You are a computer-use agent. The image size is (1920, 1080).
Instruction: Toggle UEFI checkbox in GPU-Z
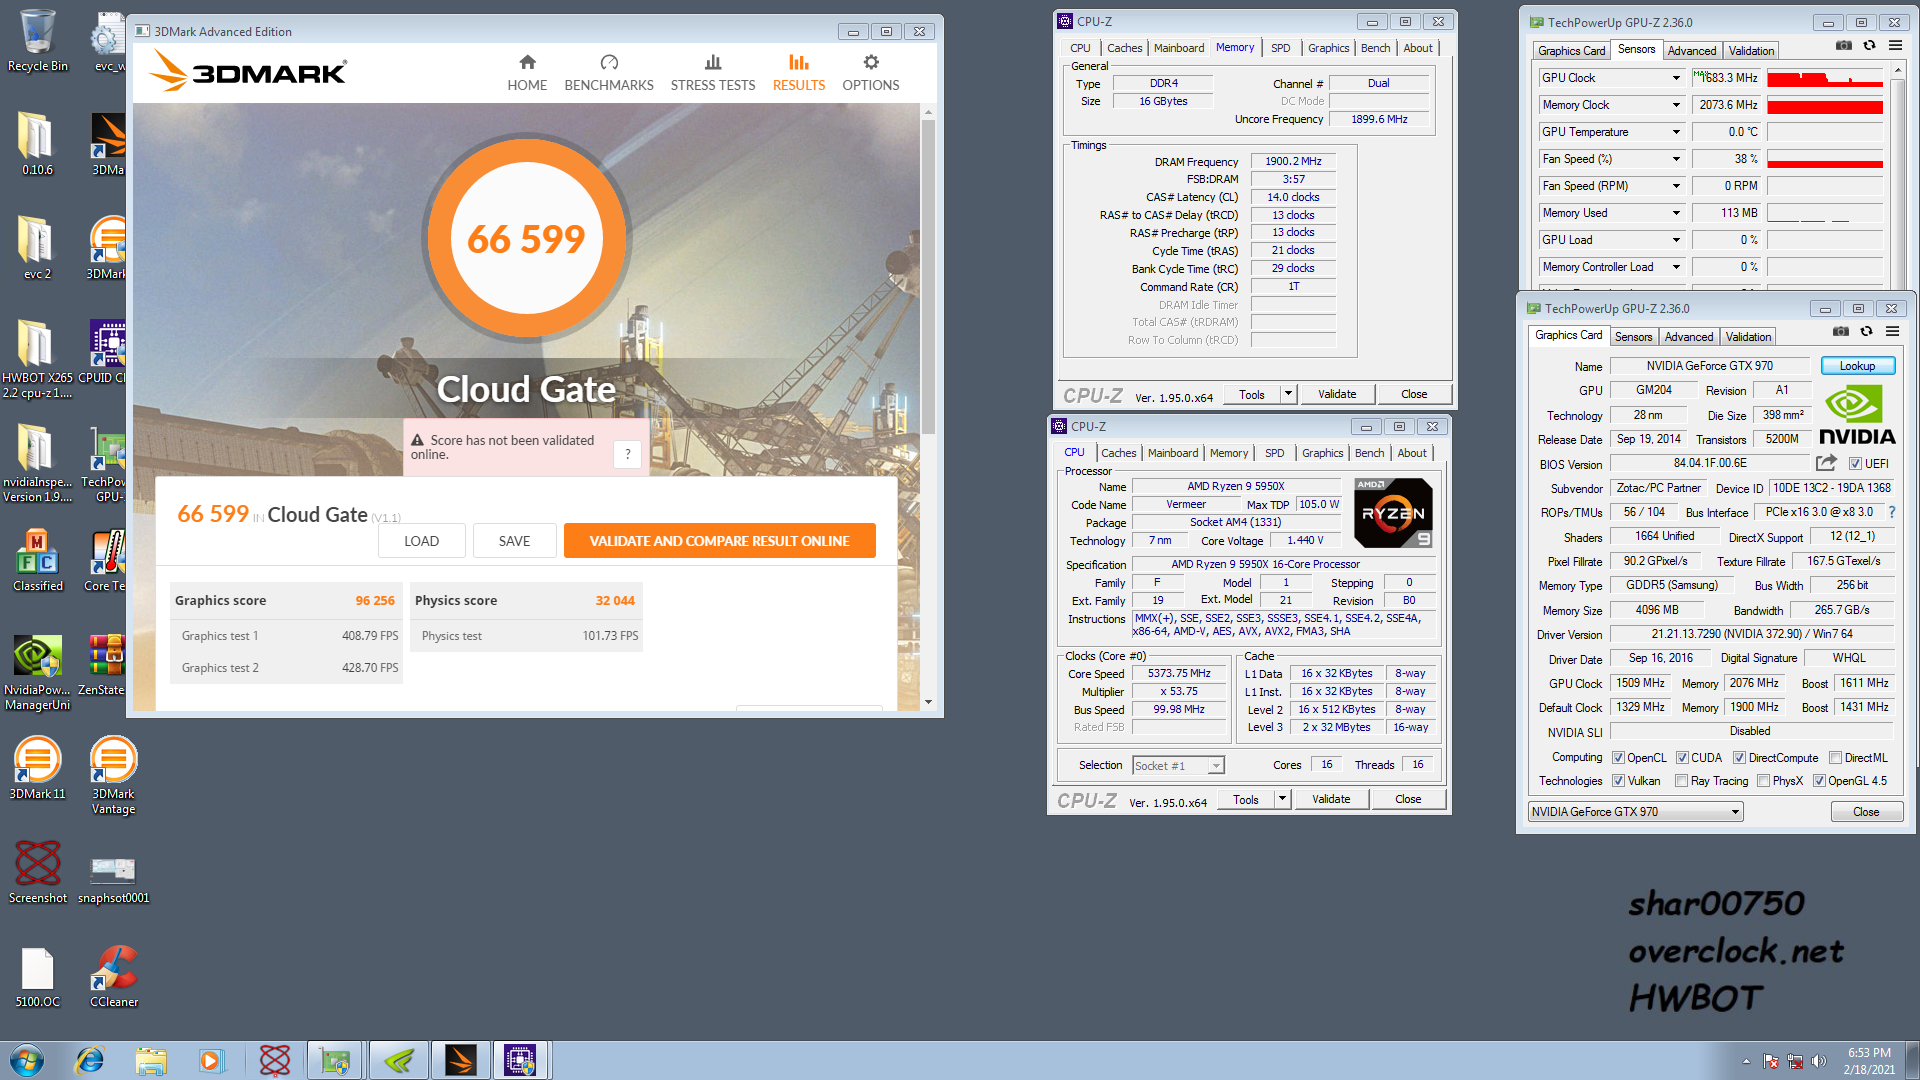(1855, 464)
